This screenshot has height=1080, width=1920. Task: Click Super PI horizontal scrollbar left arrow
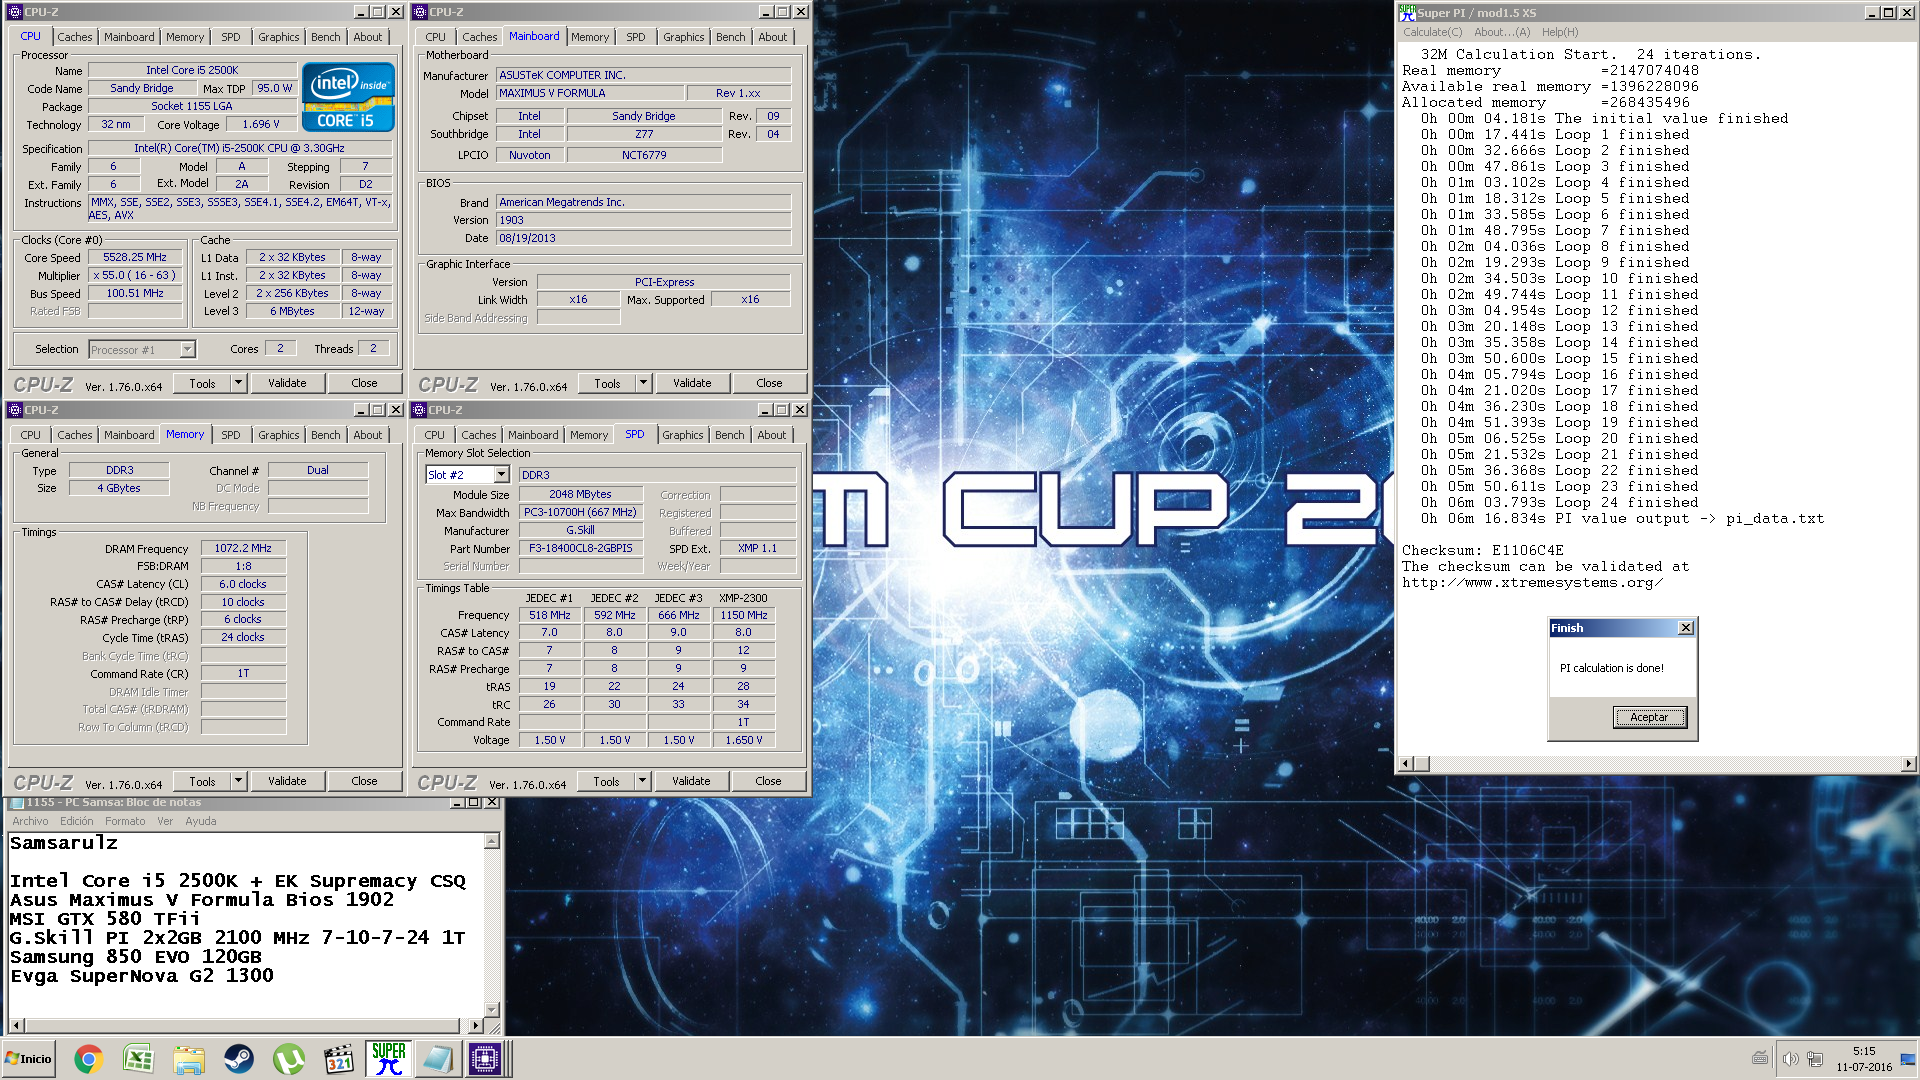tap(1405, 764)
